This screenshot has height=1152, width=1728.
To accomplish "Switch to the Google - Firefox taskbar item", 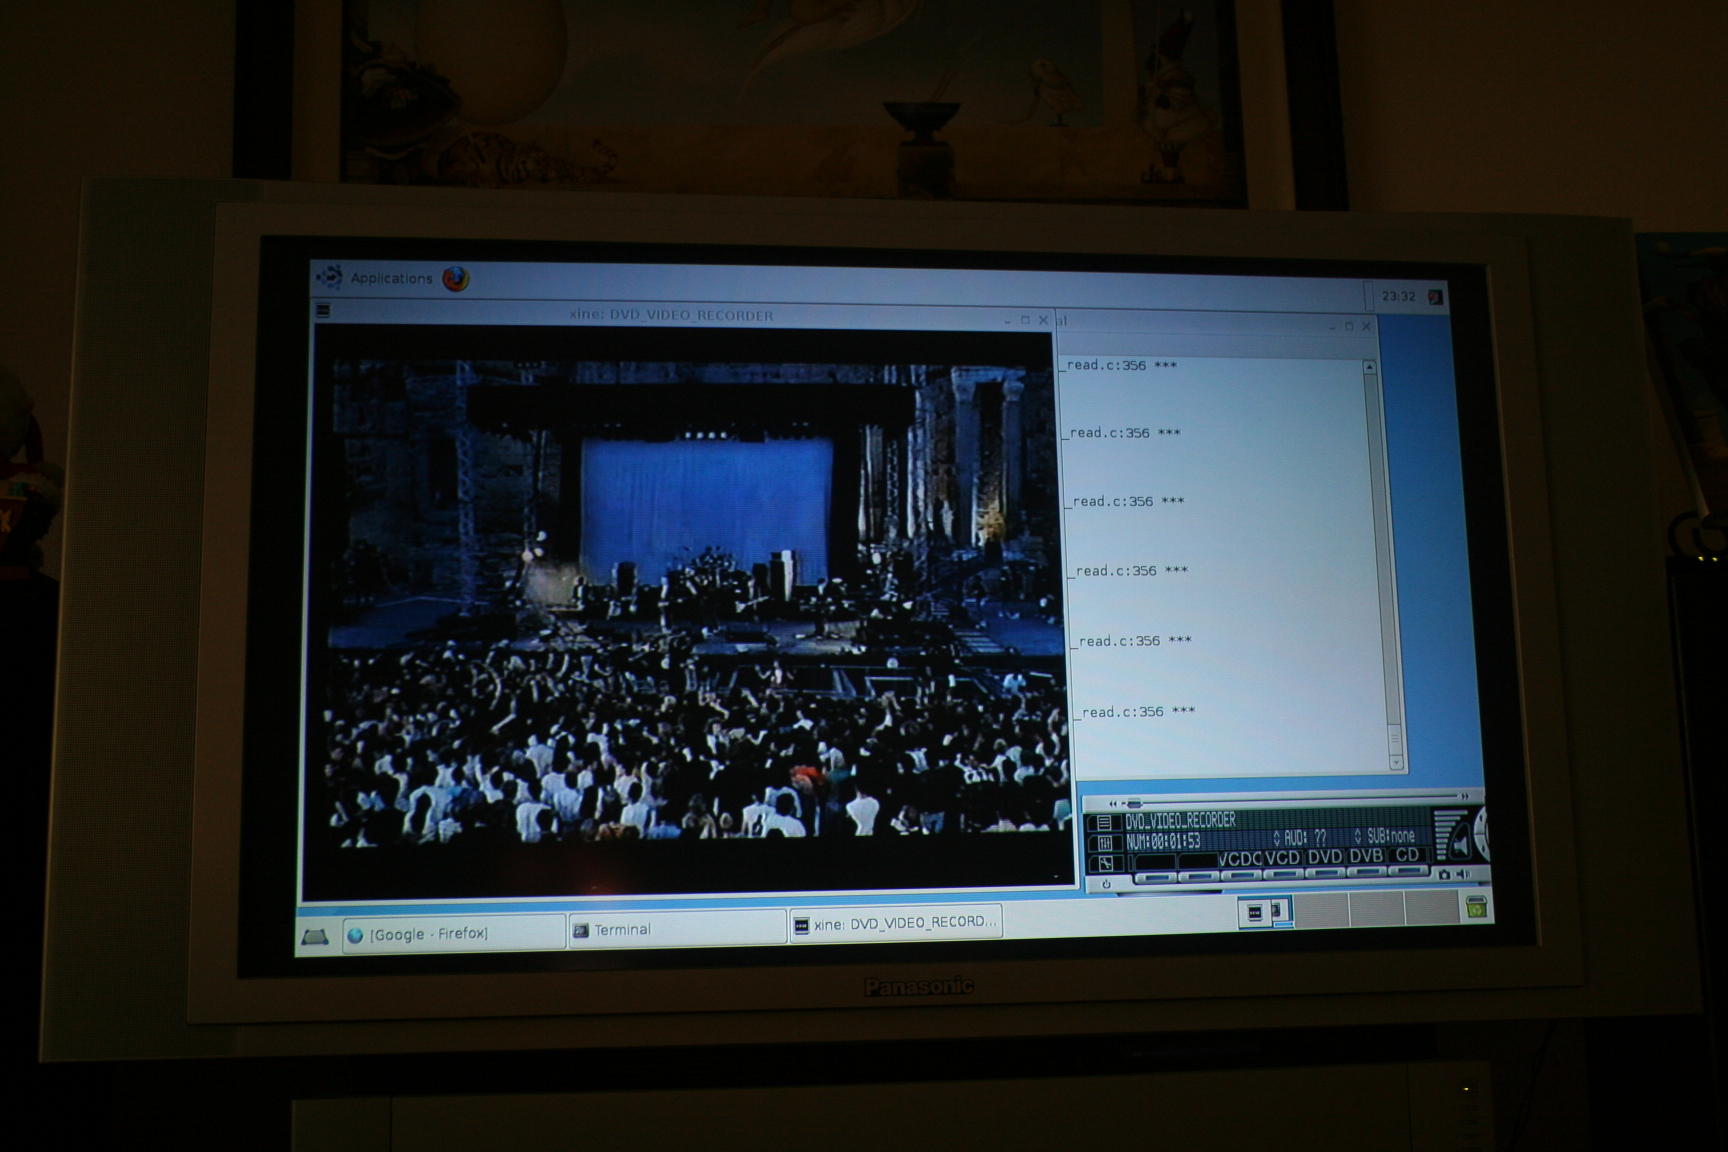I will pyautogui.click(x=454, y=934).
